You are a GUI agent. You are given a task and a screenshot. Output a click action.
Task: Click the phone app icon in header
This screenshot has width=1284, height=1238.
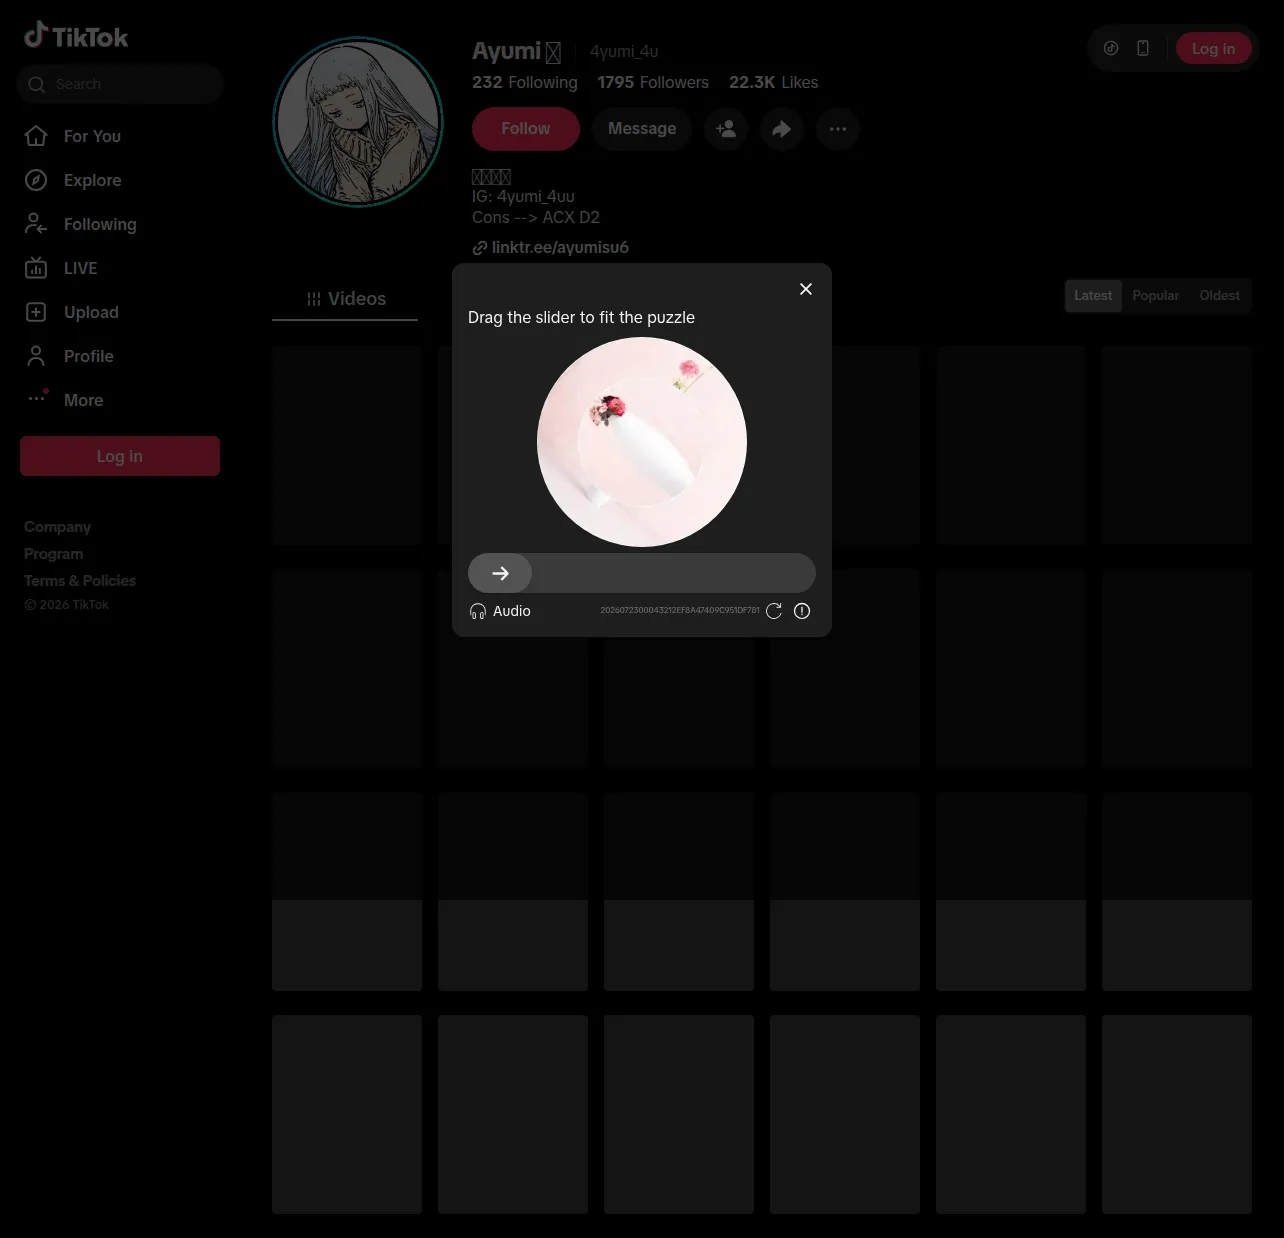coord(1143,48)
